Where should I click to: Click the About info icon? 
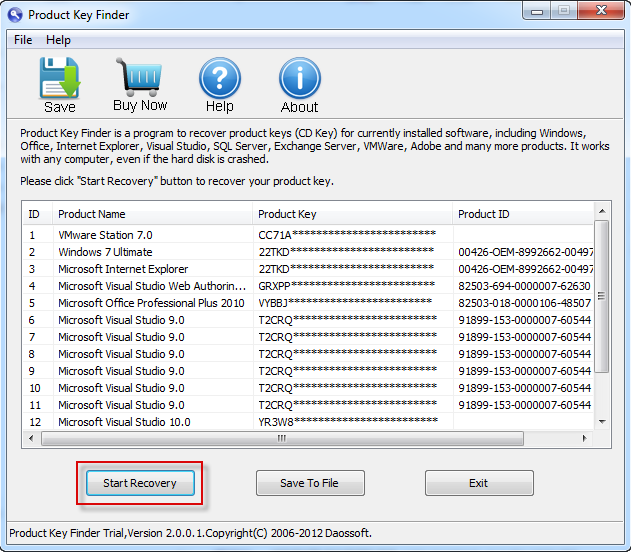click(x=299, y=78)
